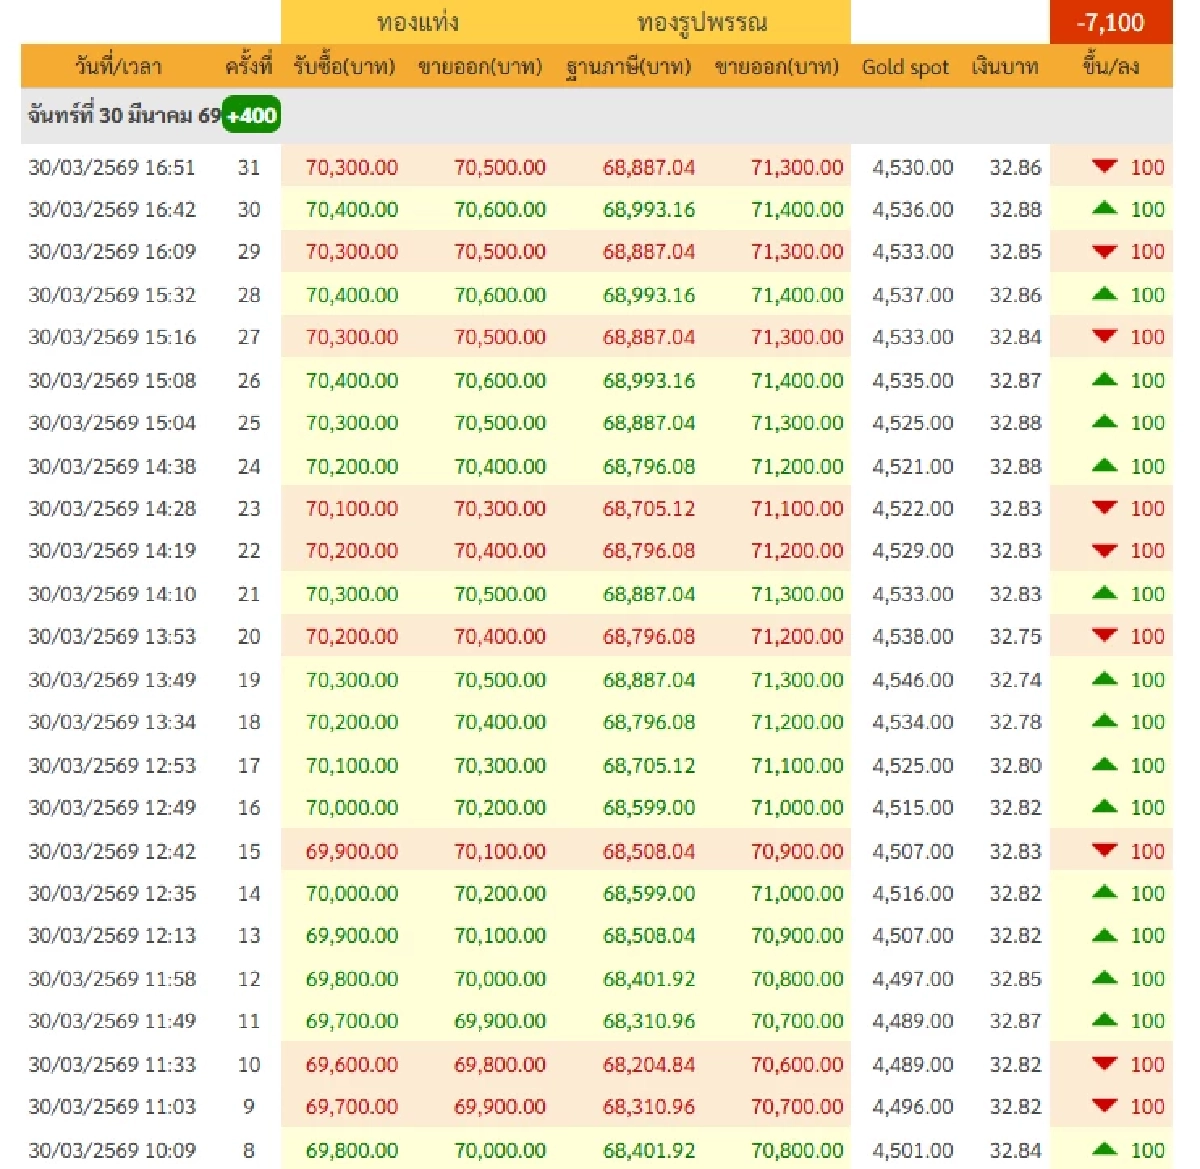Click the green +400 badge

(251, 116)
